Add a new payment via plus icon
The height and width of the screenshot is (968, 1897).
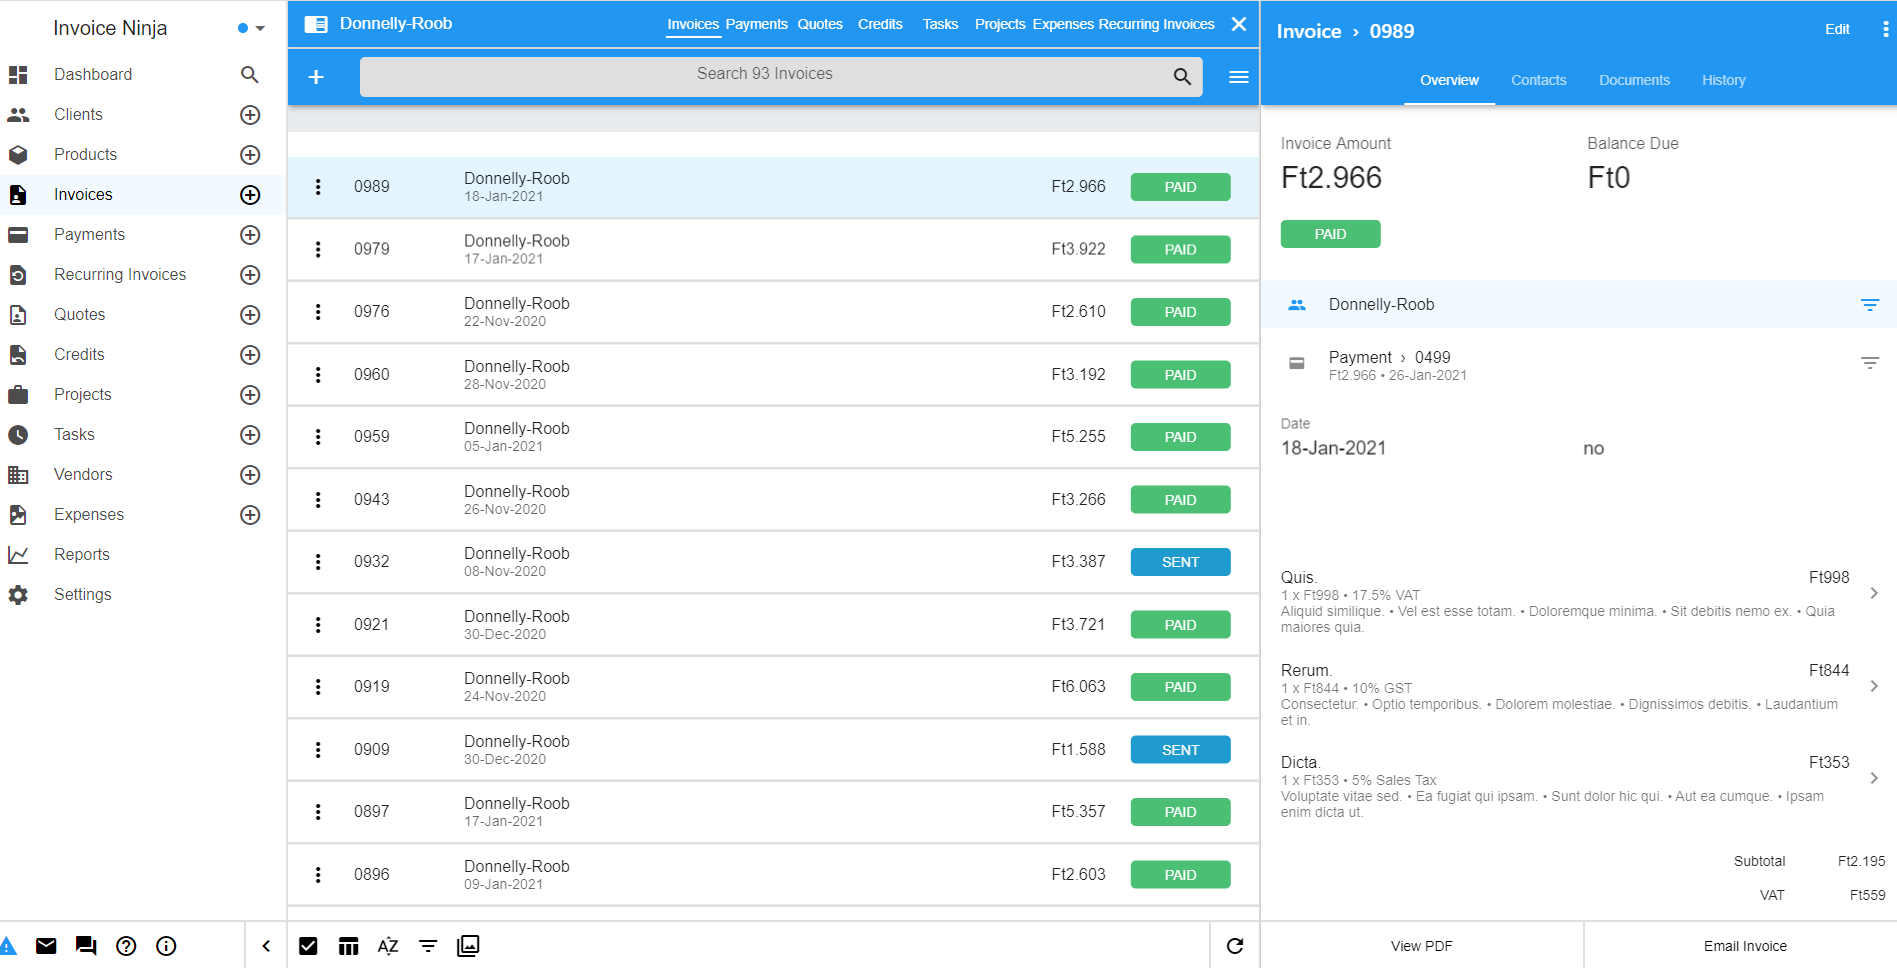[x=250, y=235]
